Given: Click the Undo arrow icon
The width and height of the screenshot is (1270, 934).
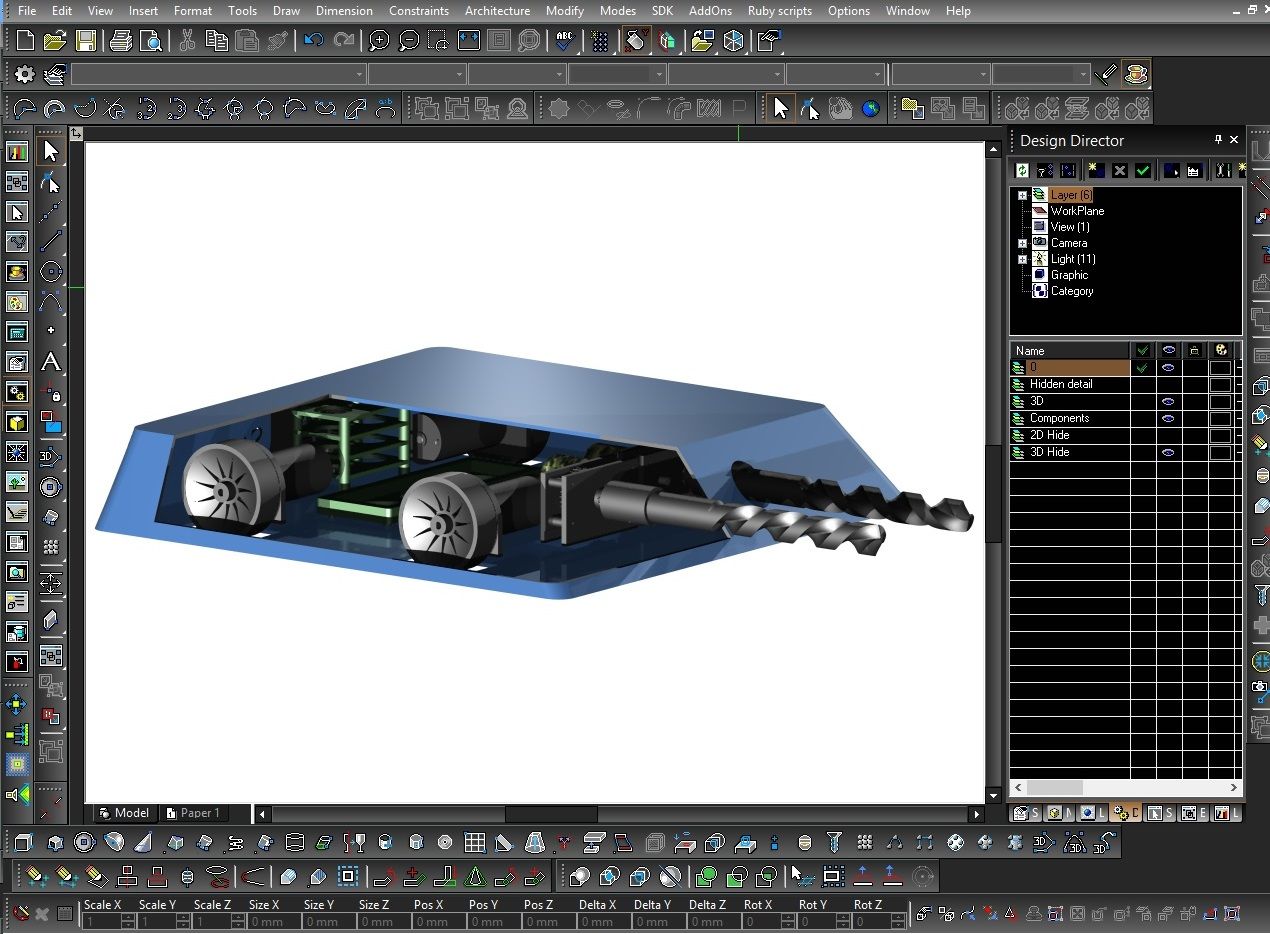Looking at the screenshot, I should pyautogui.click(x=313, y=41).
